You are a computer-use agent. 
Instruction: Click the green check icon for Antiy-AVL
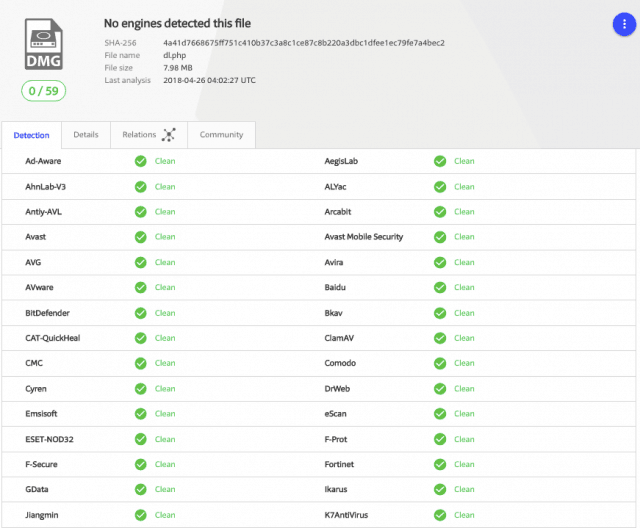(140, 212)
